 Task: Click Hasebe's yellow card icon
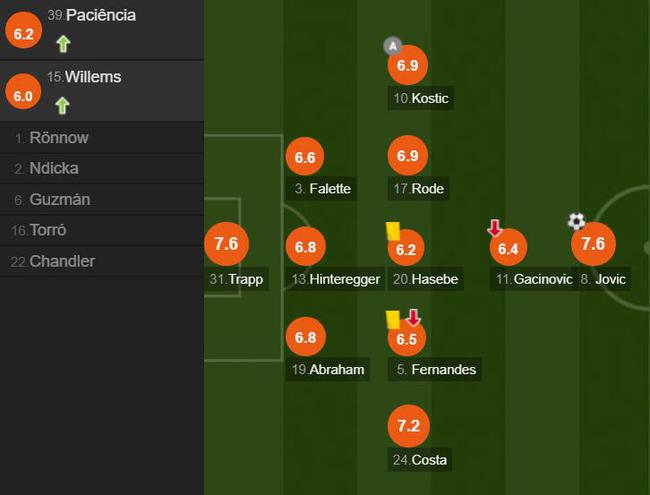(x=393, y=231)
